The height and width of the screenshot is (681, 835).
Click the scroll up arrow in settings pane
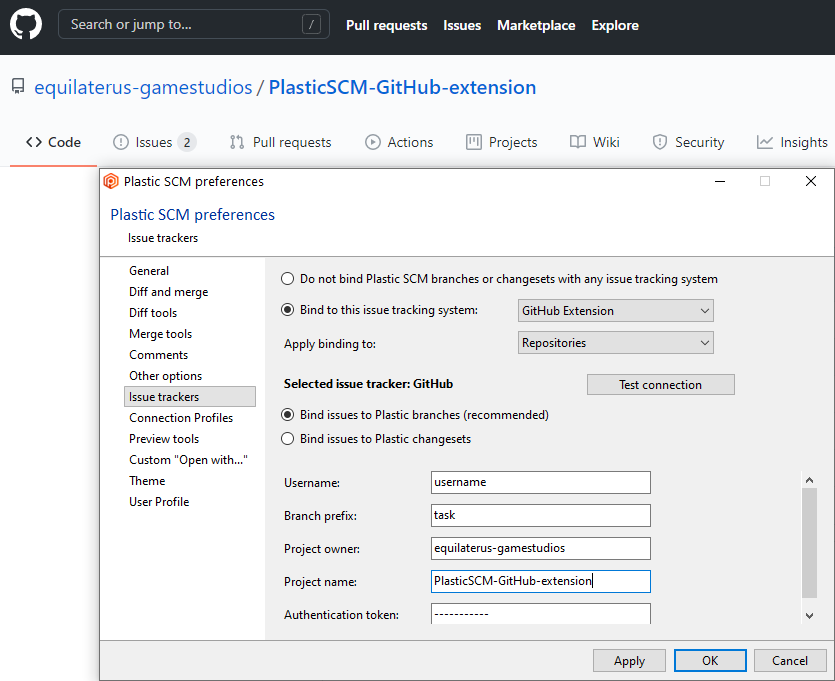tap(809, 480)
